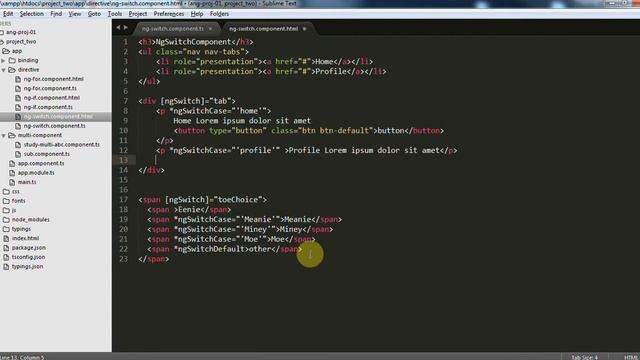640x360 pixels.
Task: Open the Help menu
Action: pos(197,13)
